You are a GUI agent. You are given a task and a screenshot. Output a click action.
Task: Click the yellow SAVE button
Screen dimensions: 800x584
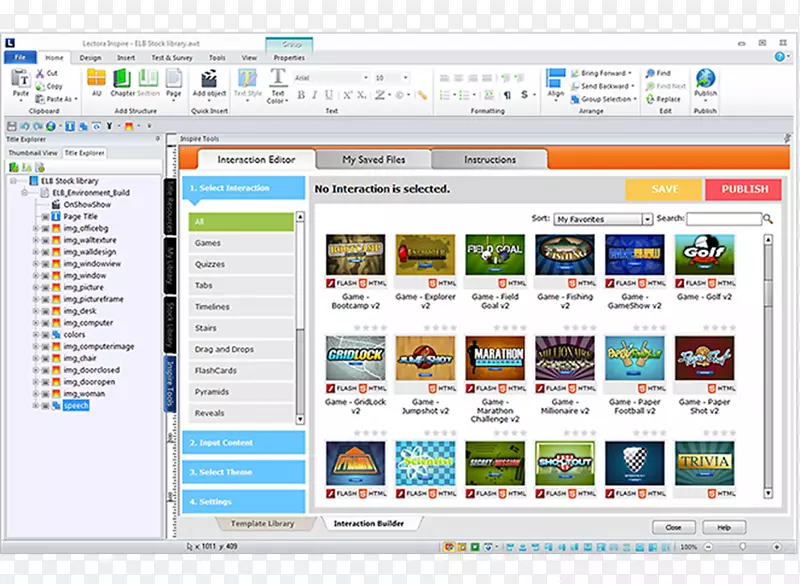(664, 189)
